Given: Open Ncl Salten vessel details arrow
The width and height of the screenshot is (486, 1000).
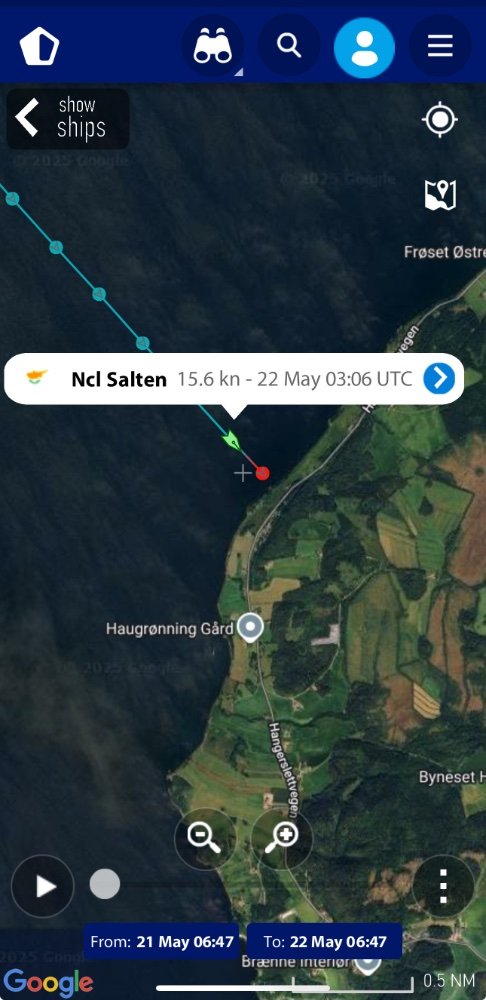Looking at the screenshot, I should (x=439, y=379).
